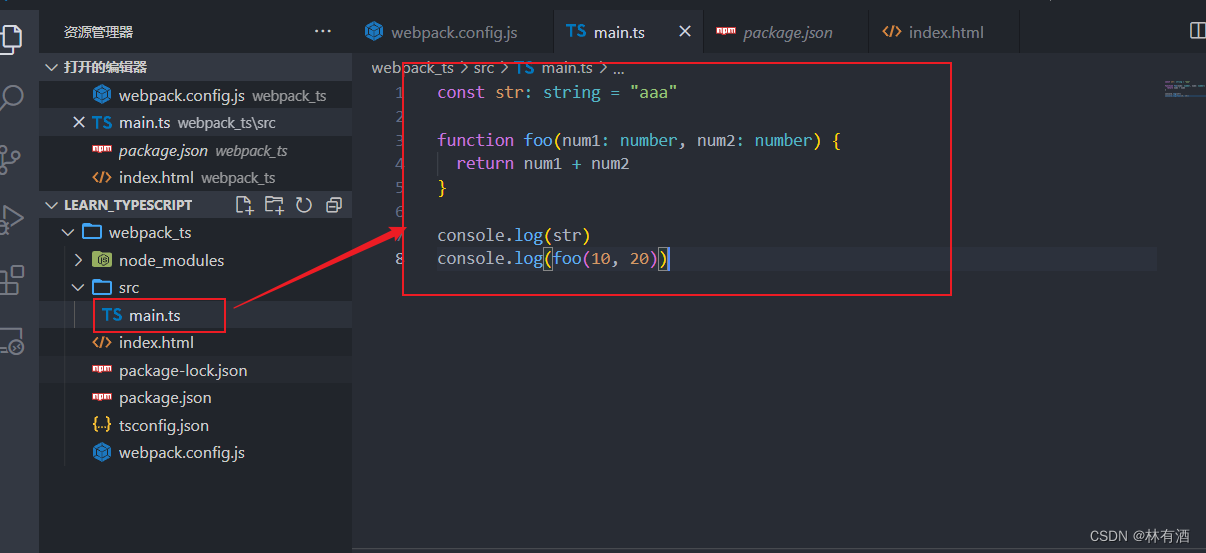Click src folder icon in tree
Screen dimensions: 1206x553
[x=101, y=287]
